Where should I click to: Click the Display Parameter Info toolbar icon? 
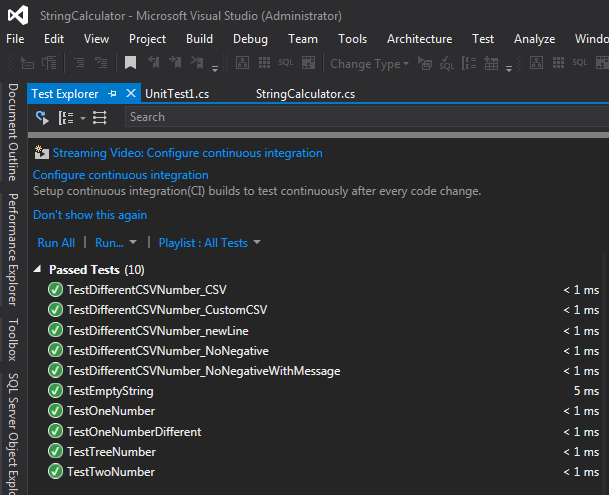49,63
